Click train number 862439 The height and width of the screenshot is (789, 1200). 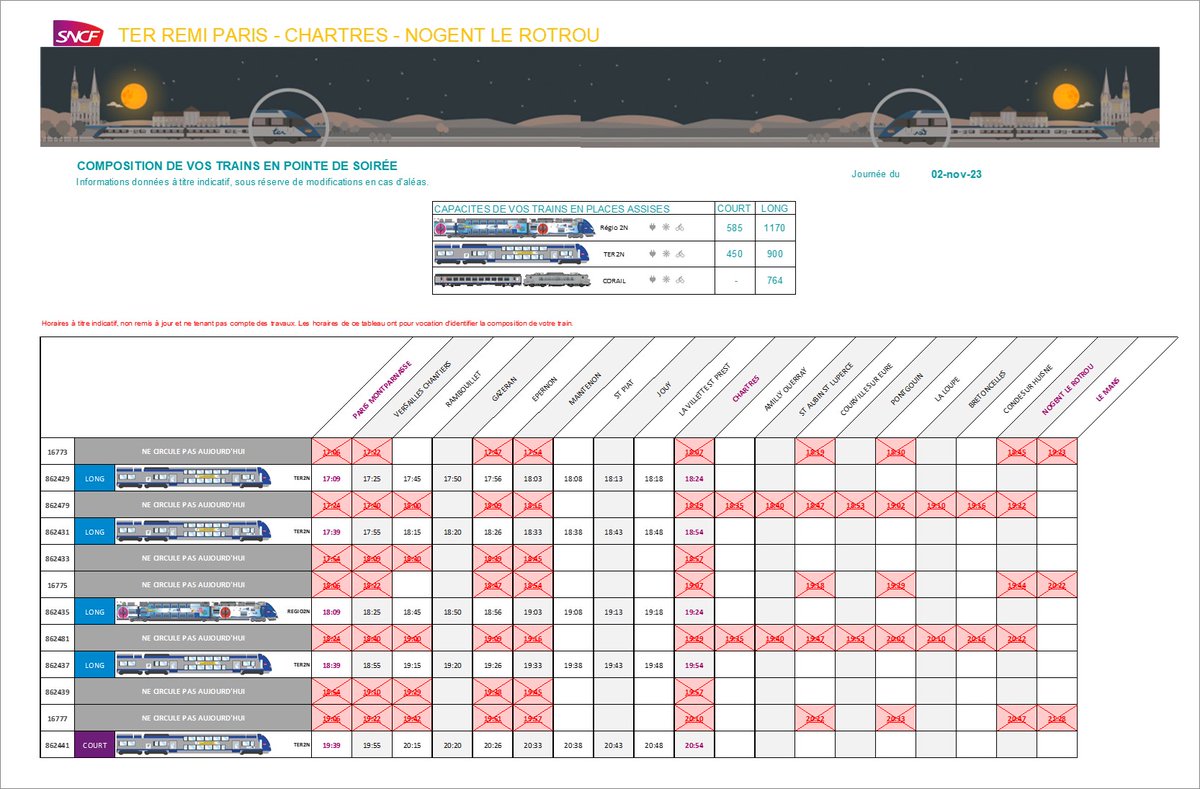58,691
